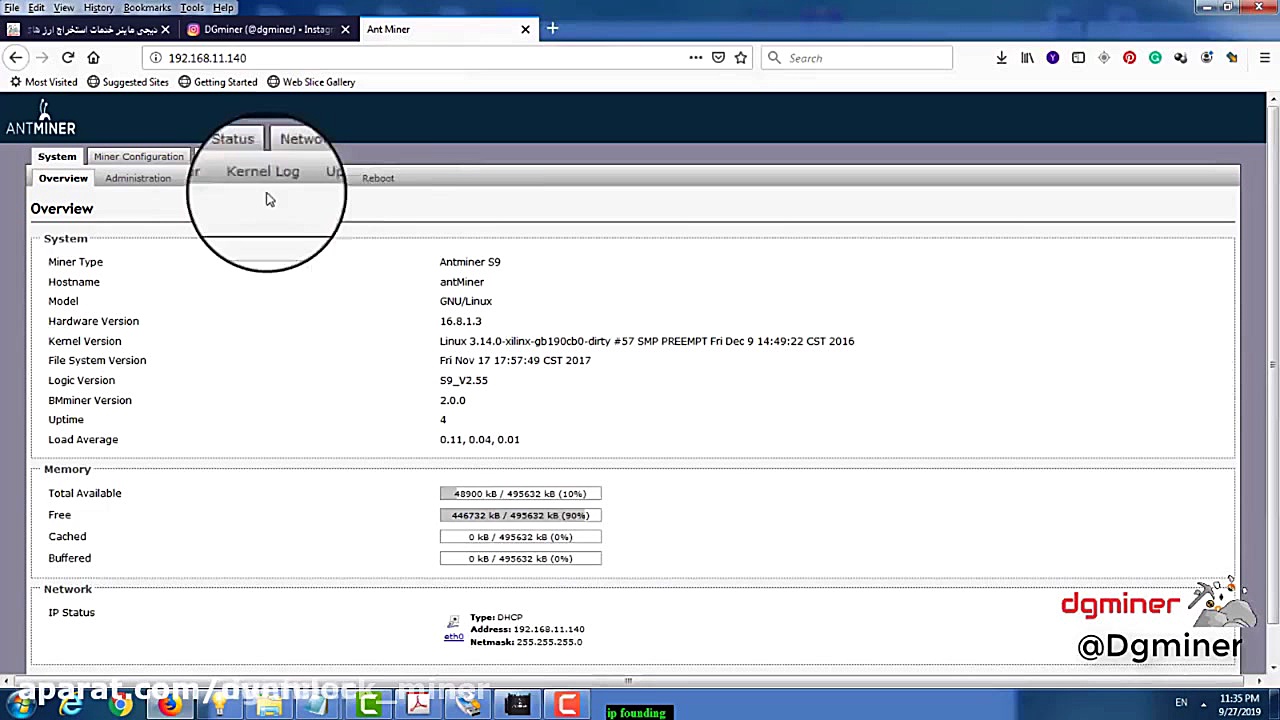Viewport: 1280px width, 720px height.
Task: Click the hardware version value 16.8.1.3
Action: click(x=460, y=321)
